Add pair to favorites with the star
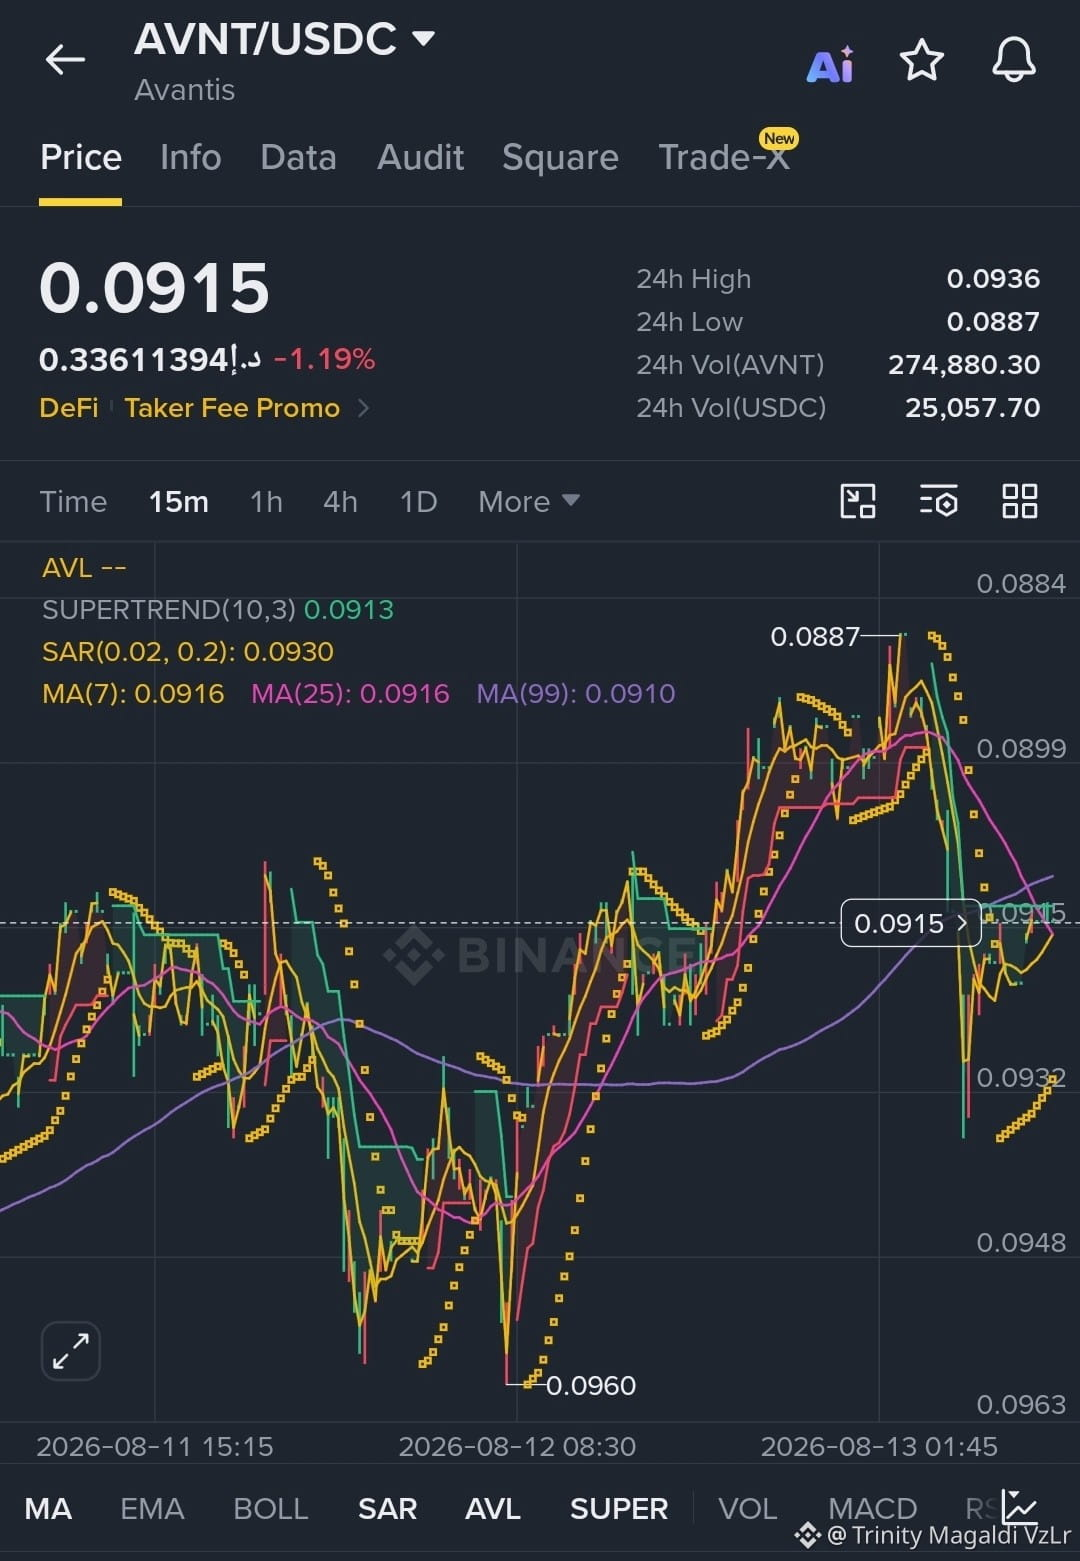 click(921, 61)
